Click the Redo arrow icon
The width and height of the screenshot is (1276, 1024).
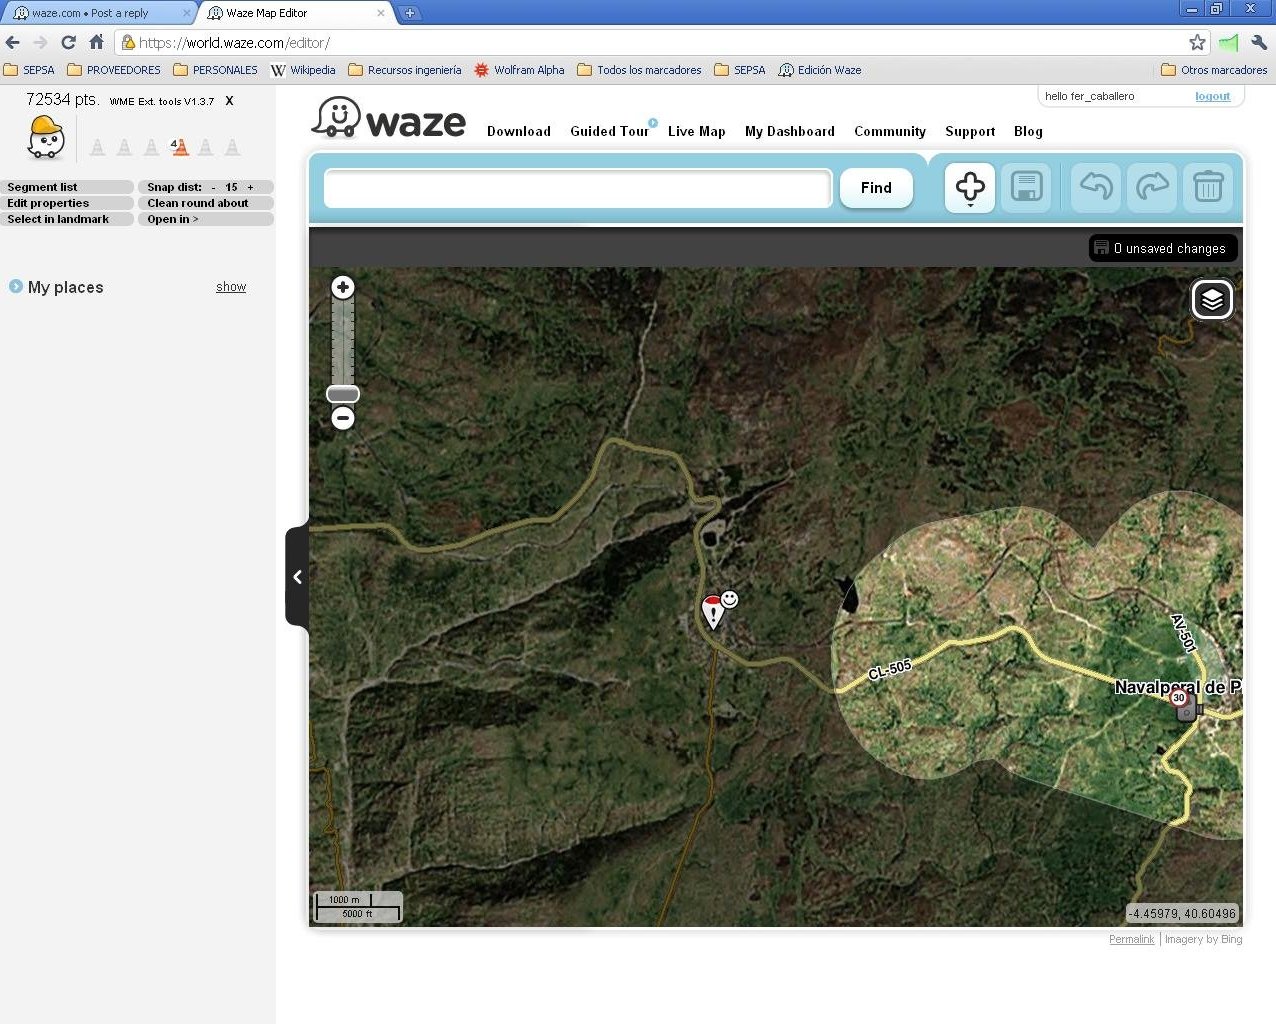(1152, 187)
